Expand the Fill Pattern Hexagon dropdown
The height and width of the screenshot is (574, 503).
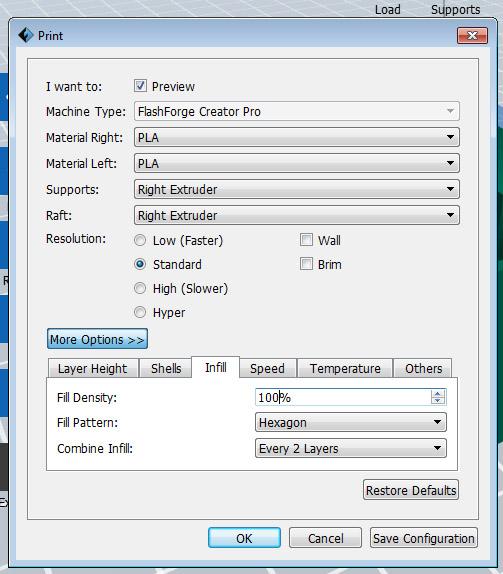click(351, 422)
